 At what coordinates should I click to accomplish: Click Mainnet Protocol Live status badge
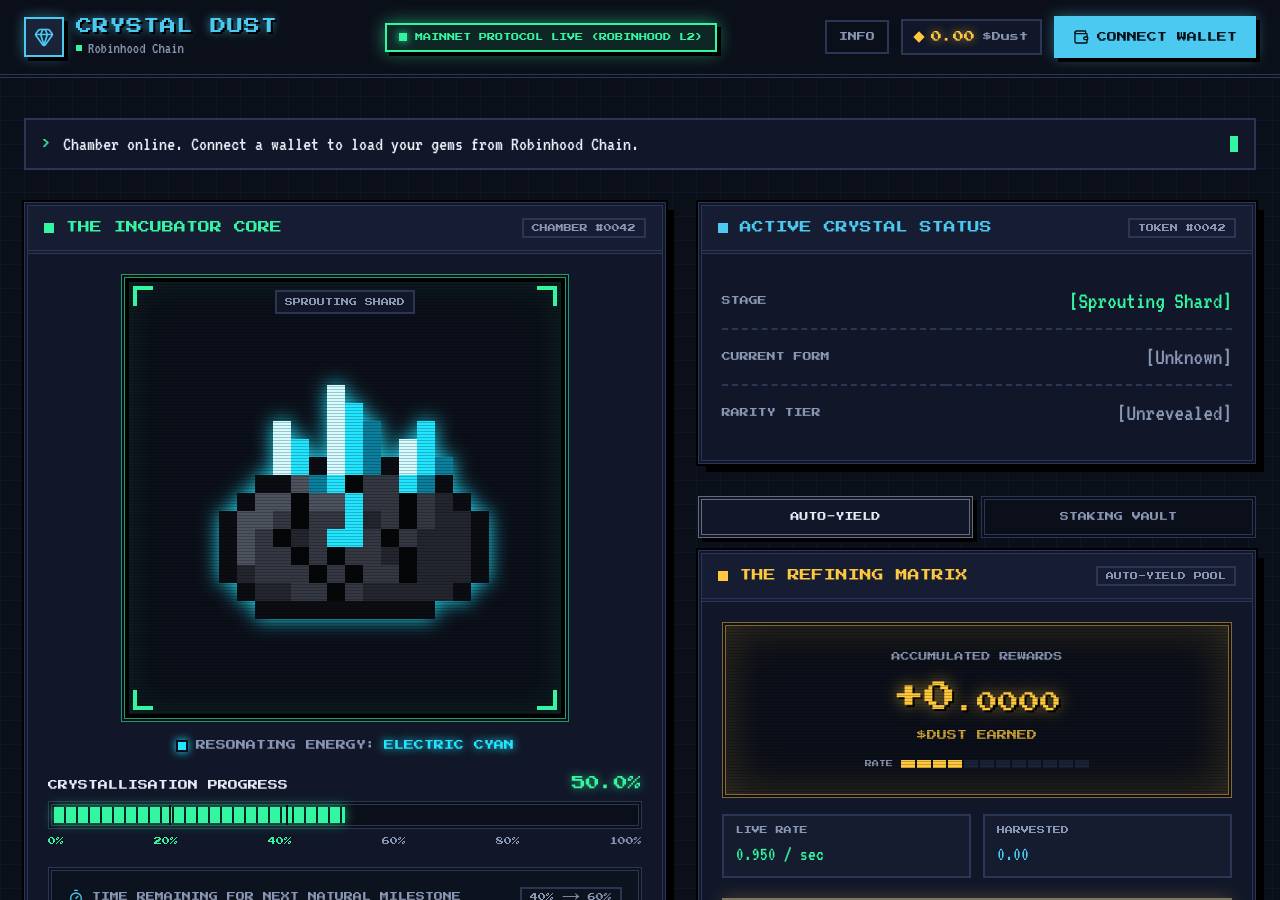(x=551, y=37)
